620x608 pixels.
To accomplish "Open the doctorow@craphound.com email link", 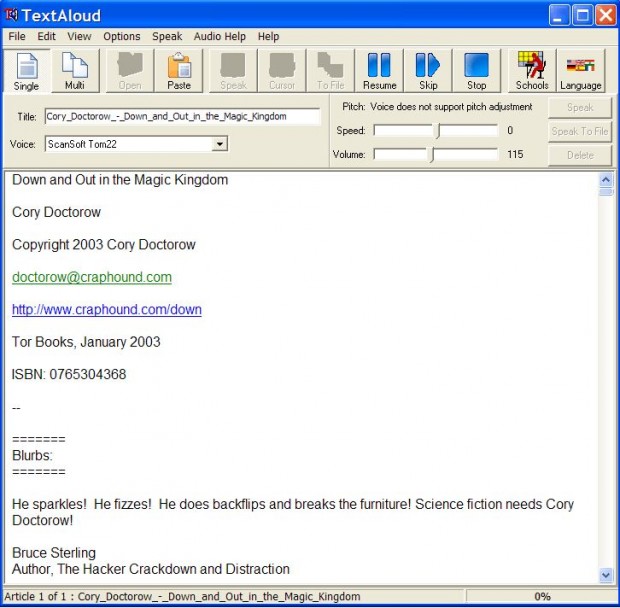I will (x=92, y=277).
